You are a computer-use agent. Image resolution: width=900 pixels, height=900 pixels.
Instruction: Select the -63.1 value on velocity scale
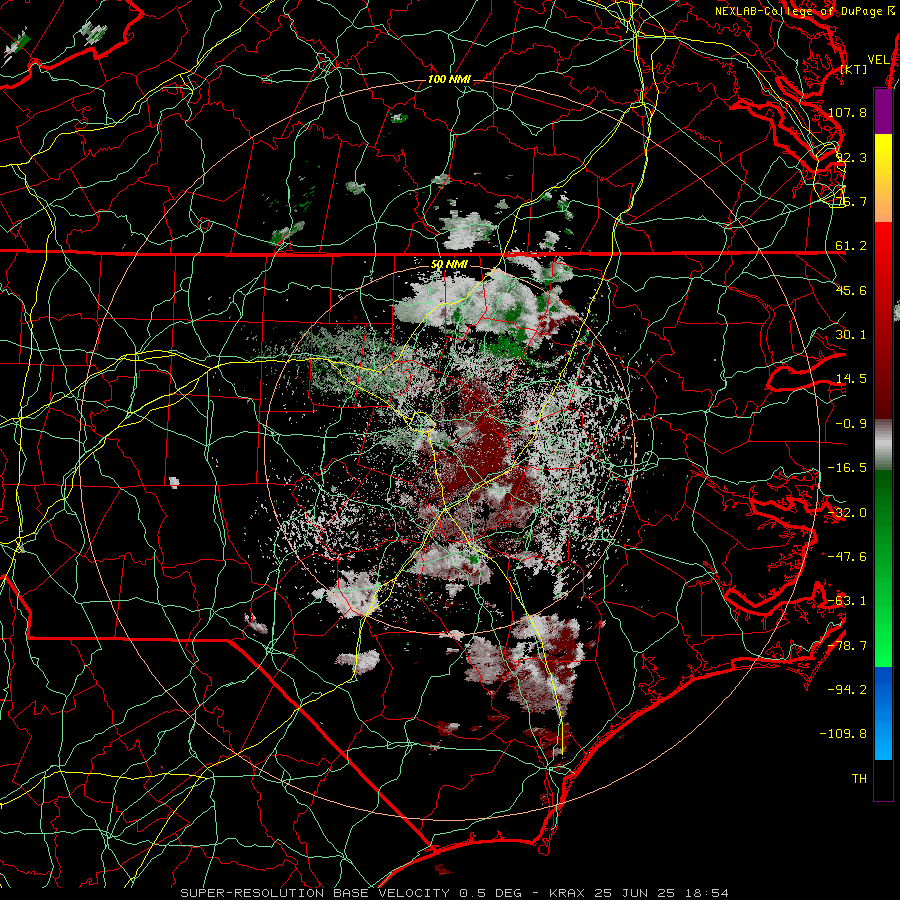pyautogui.click(x=847, y=601)
